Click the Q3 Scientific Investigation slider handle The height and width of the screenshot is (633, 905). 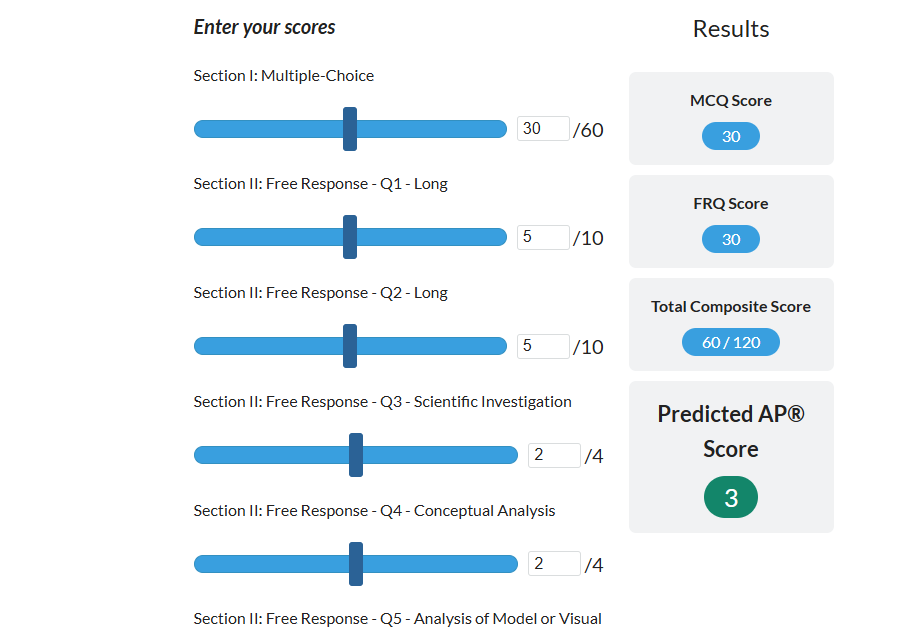pos(356,455)
